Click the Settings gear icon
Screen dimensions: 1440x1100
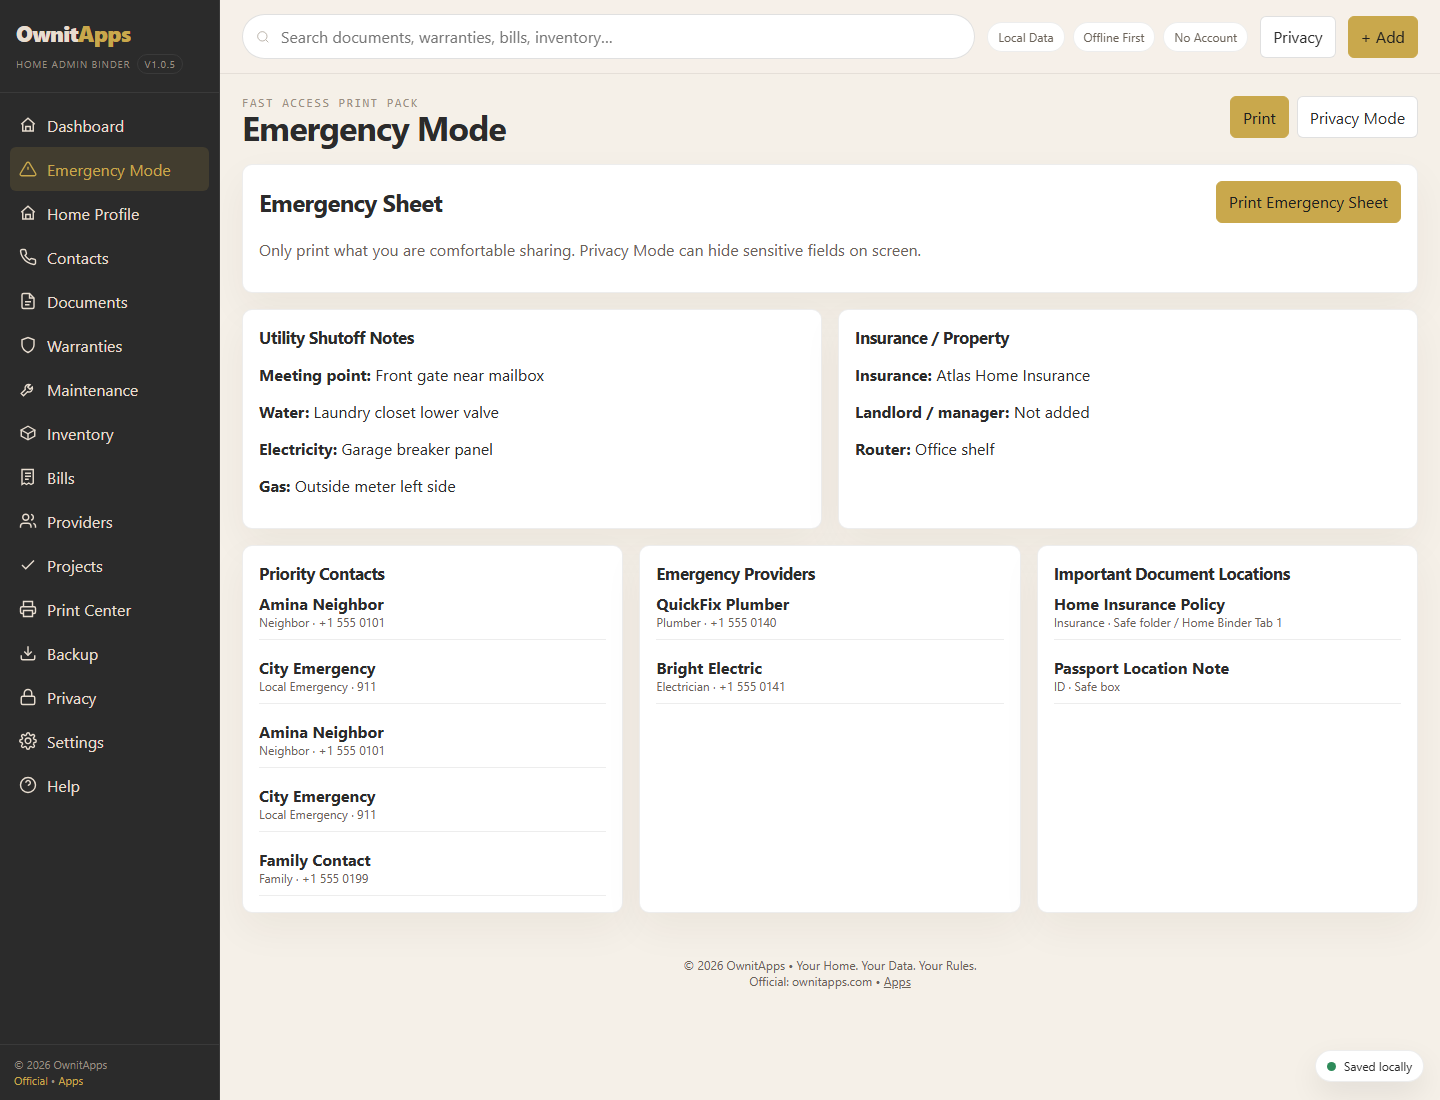pos(28,742)
